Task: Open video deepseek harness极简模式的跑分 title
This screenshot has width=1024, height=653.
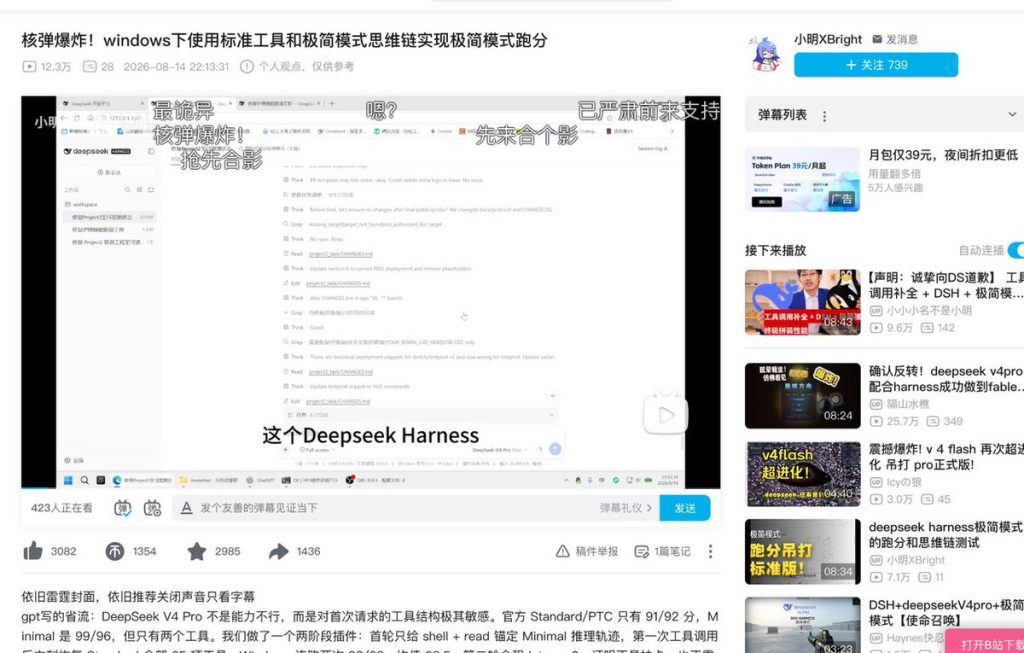Action: [x=946, y=535]
